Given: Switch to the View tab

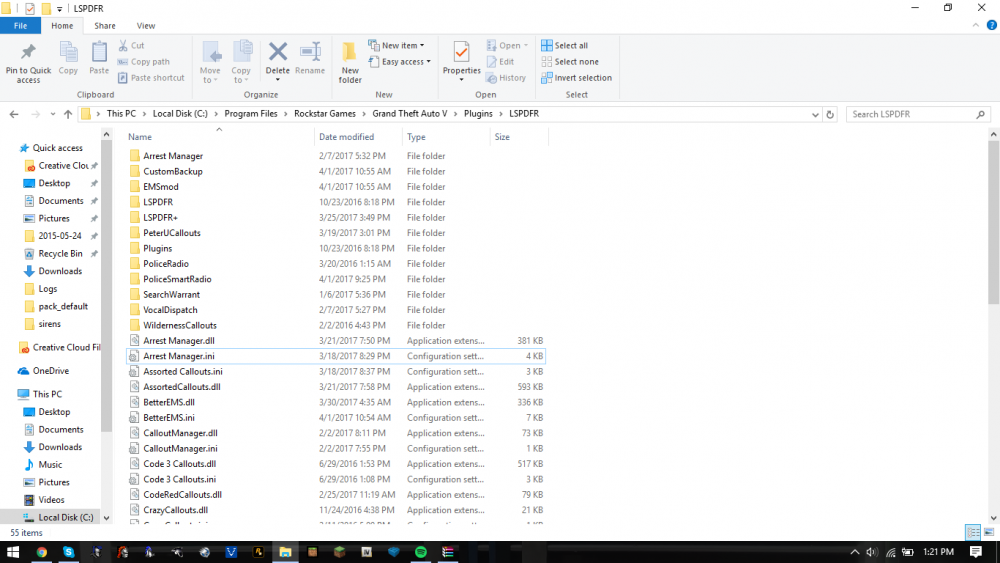Looking at the screenshot, I should pos(145,26).
